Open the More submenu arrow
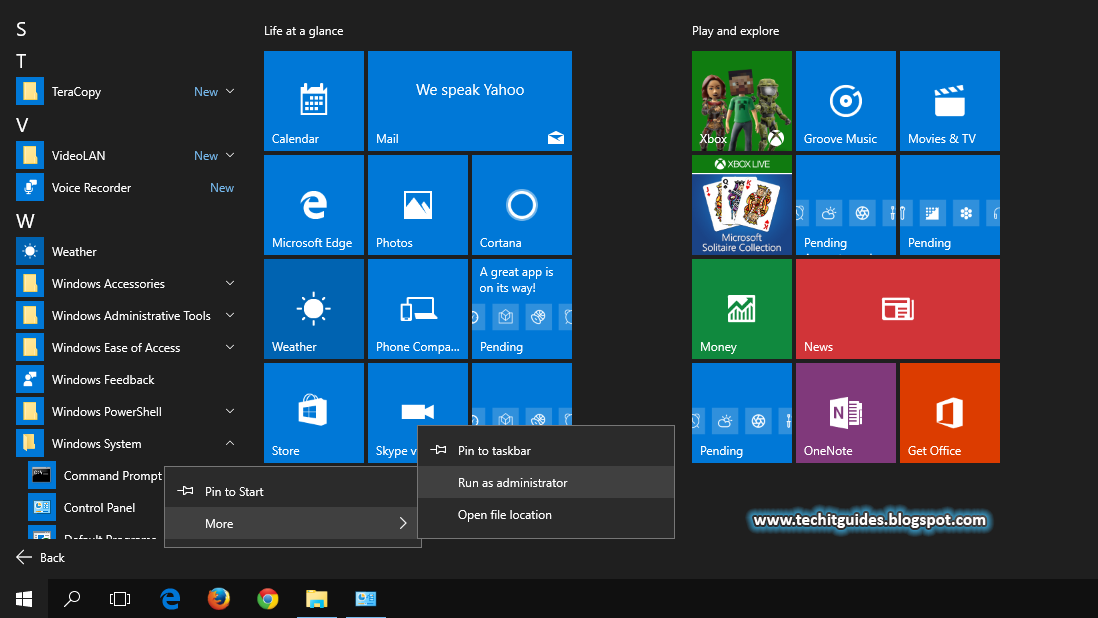This screenshot has height=618, width=1098. pyautogui.click(x=402, y=523)
